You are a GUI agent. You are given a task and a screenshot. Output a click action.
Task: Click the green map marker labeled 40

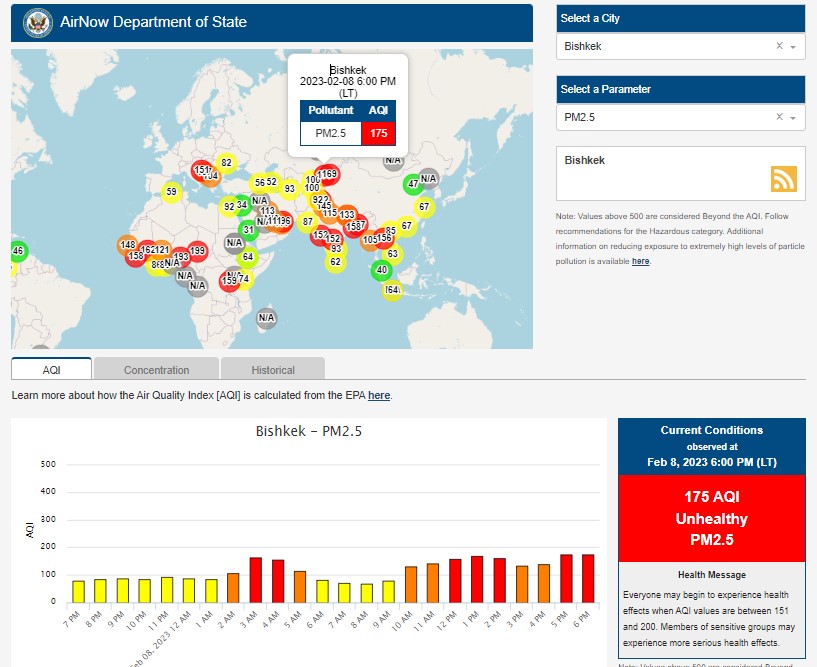coord(381,270)
